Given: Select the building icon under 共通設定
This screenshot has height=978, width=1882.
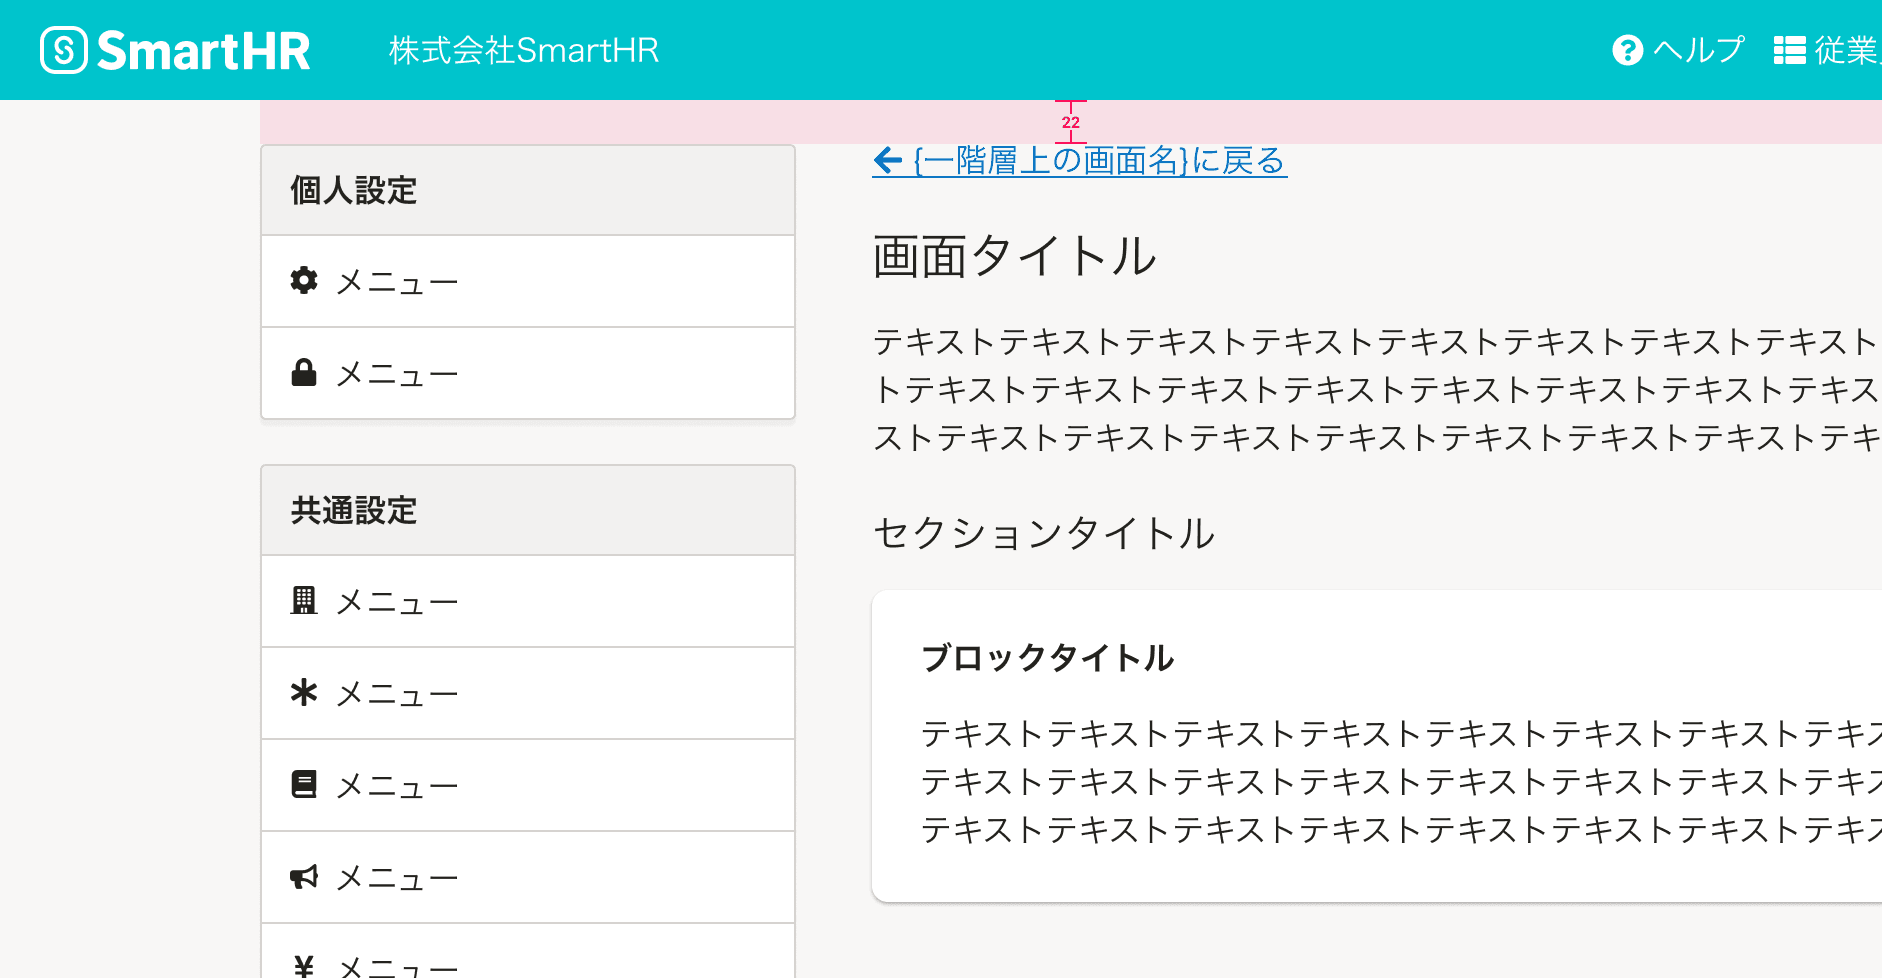Looking at the screenshot, I should pos(305,600).
